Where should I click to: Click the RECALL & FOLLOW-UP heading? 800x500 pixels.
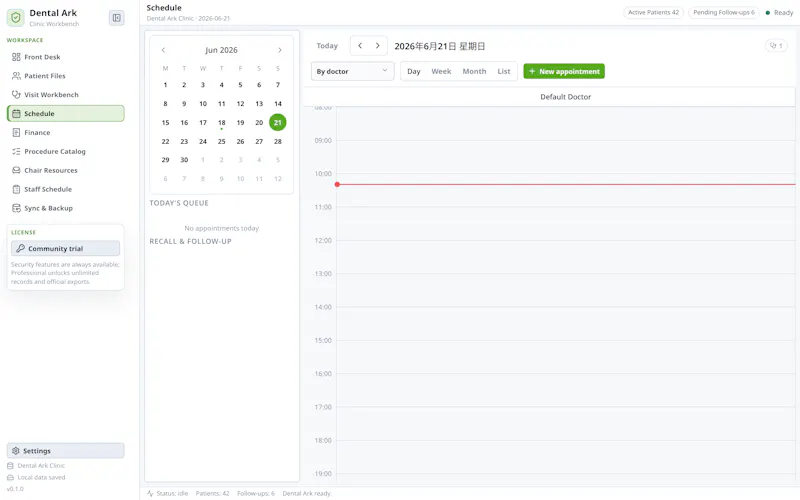click(x=190, y=241)
